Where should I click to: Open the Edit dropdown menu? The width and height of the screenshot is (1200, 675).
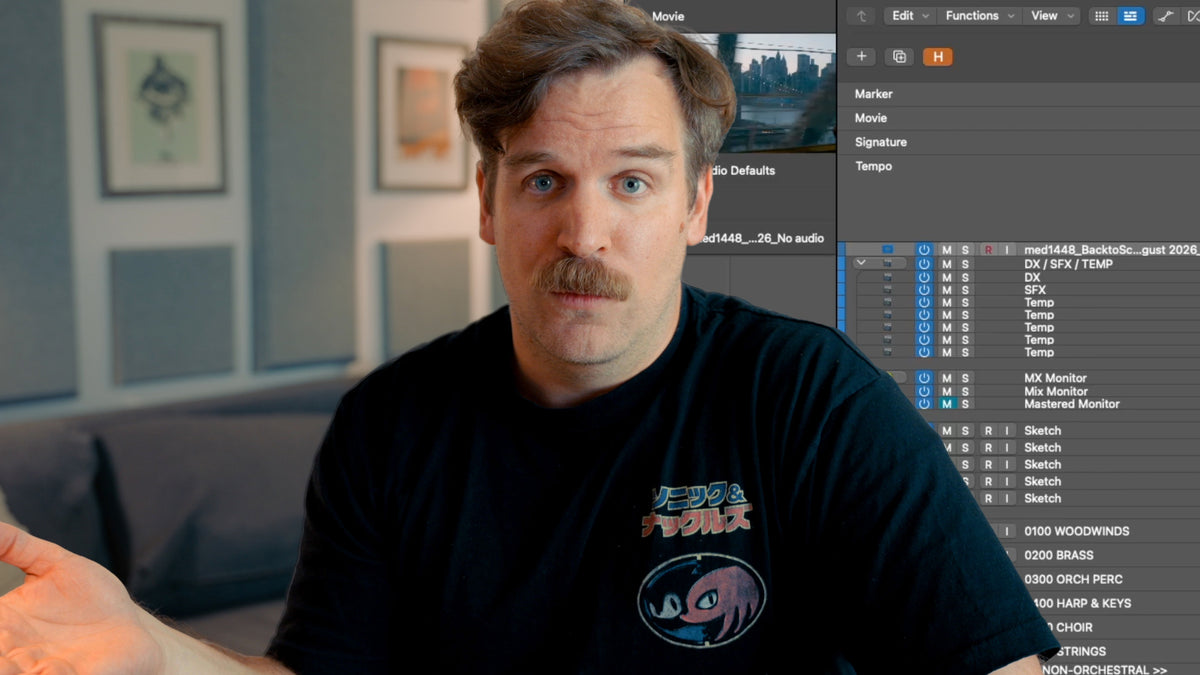point(911,16)
